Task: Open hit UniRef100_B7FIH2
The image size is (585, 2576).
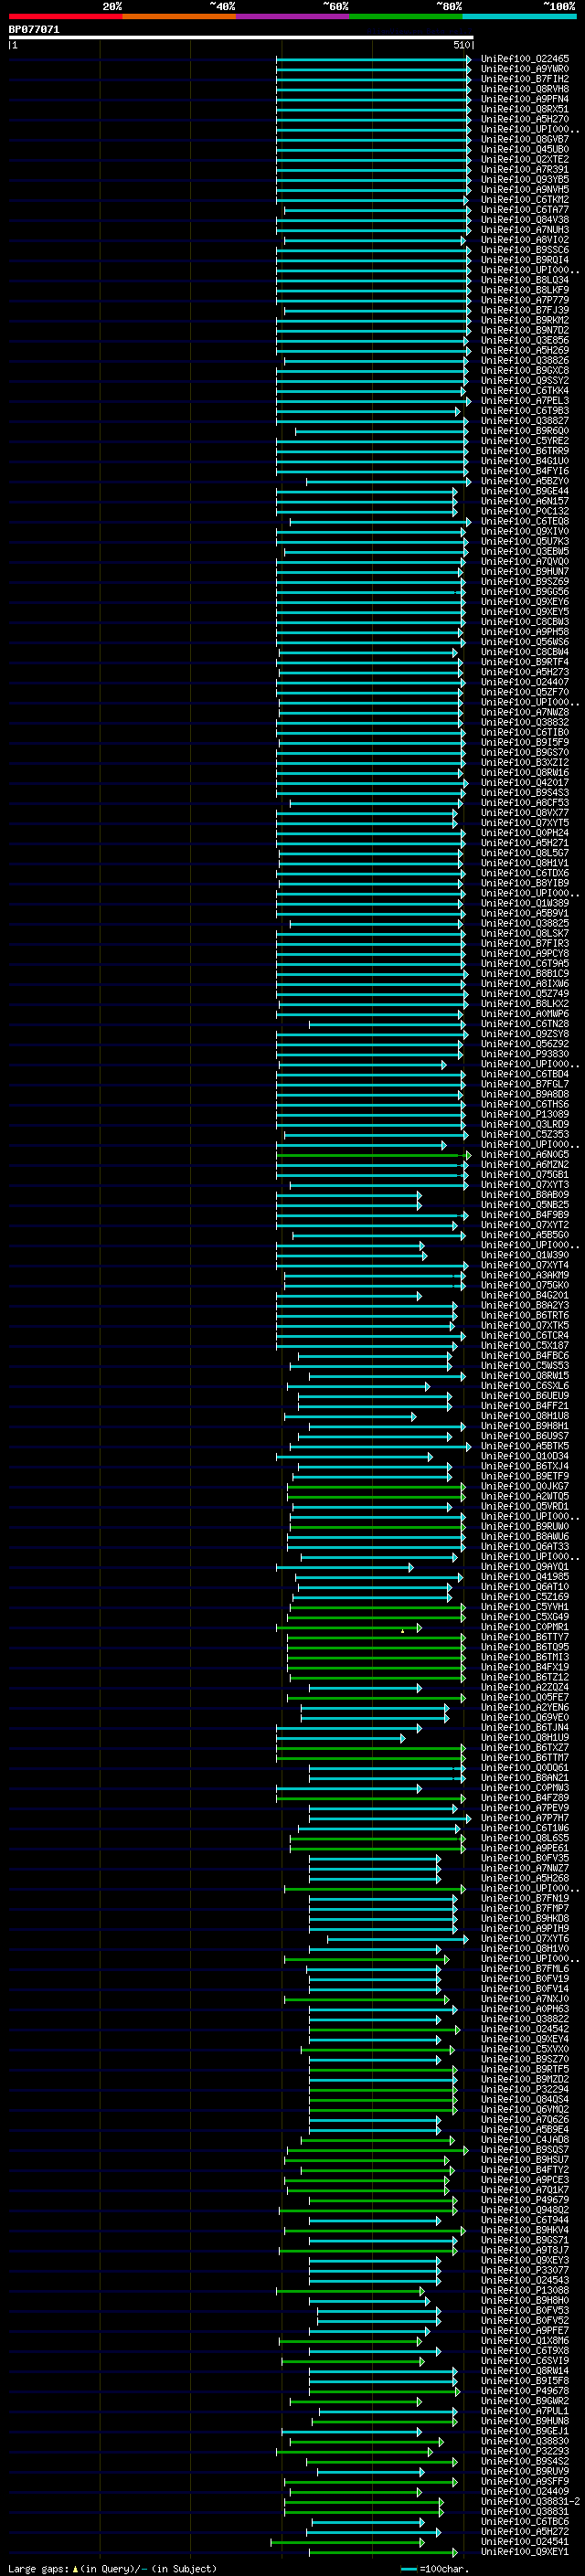Action: click(525, 79)
